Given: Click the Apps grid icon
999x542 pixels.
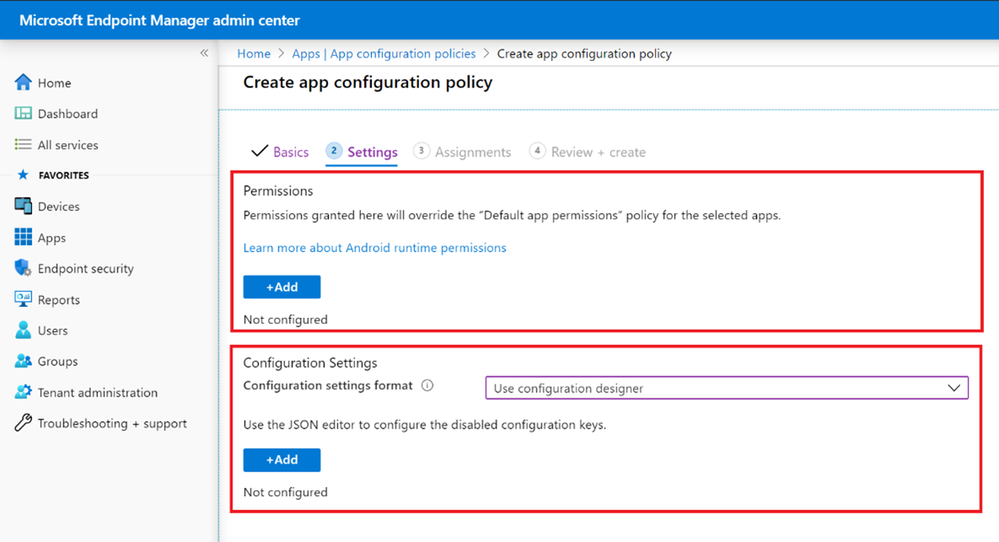Looking at the screenshot, I should click(x=23, y=238).
